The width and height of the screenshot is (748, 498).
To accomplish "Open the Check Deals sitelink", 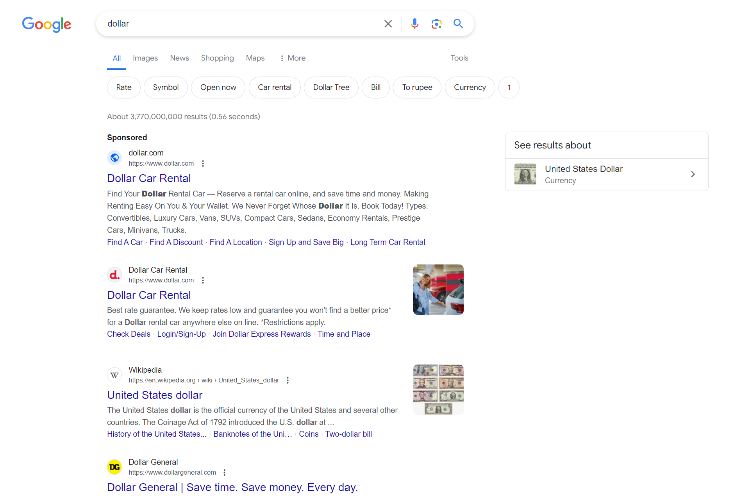I will click(129, 334).
